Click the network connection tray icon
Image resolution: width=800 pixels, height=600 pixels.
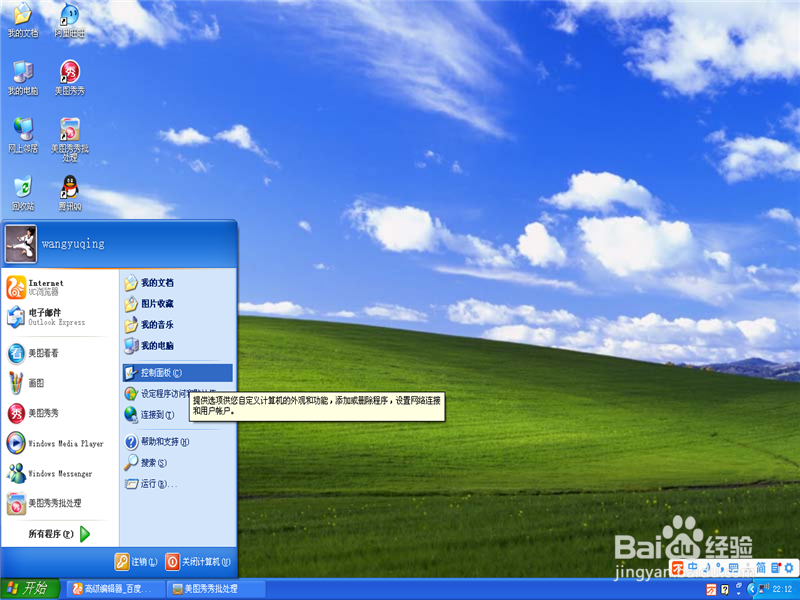764,589
